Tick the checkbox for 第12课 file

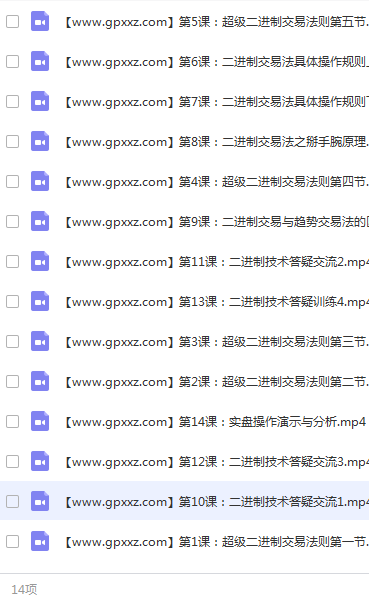point(13,461)
